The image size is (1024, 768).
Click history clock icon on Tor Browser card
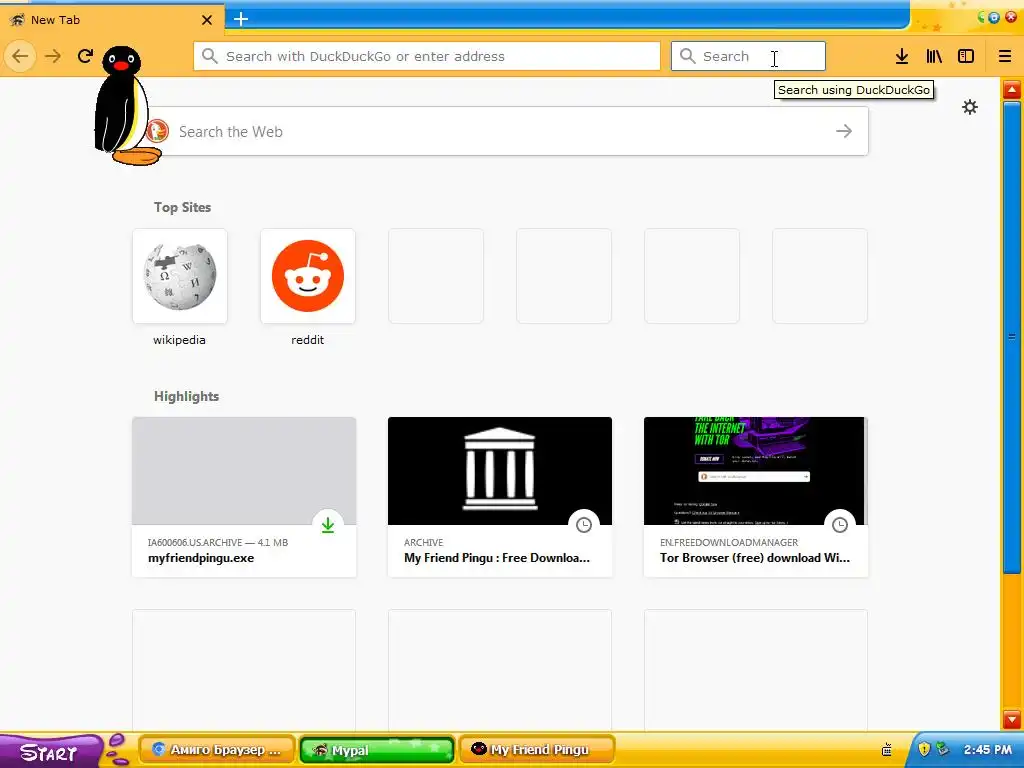(840, 525)
